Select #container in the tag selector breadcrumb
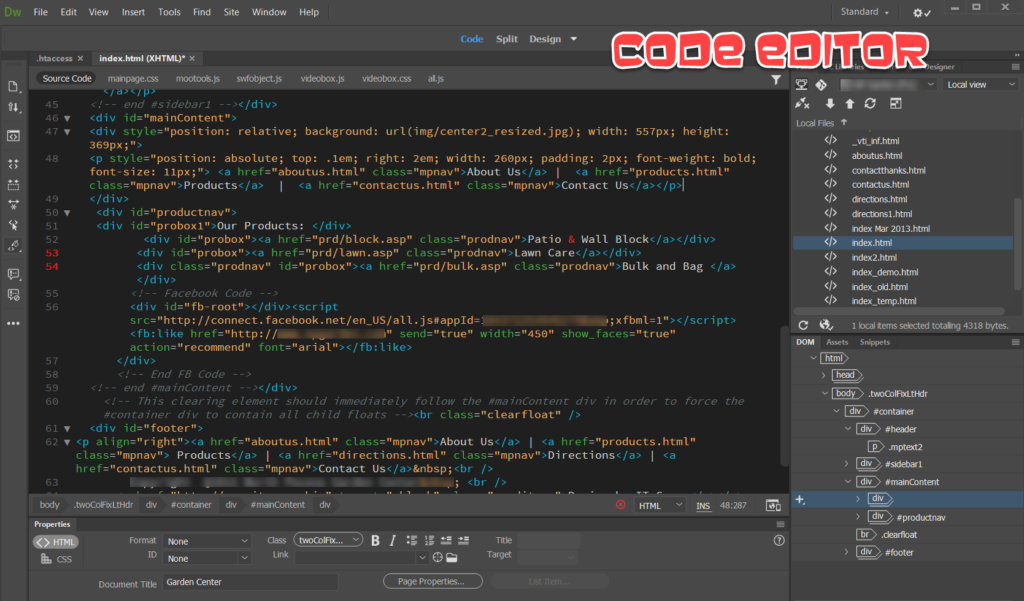This screenshot has width=1024, height=601. click(191, 505)
